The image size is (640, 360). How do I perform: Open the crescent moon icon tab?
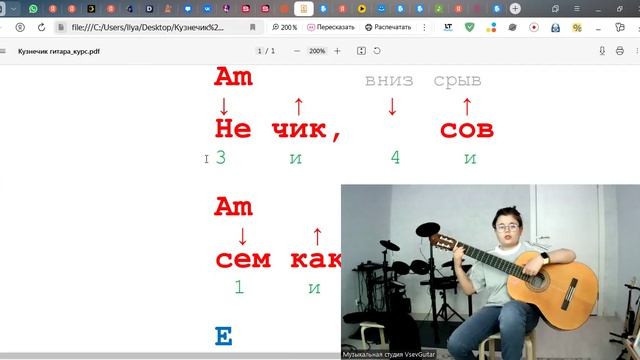coord(91,9)
